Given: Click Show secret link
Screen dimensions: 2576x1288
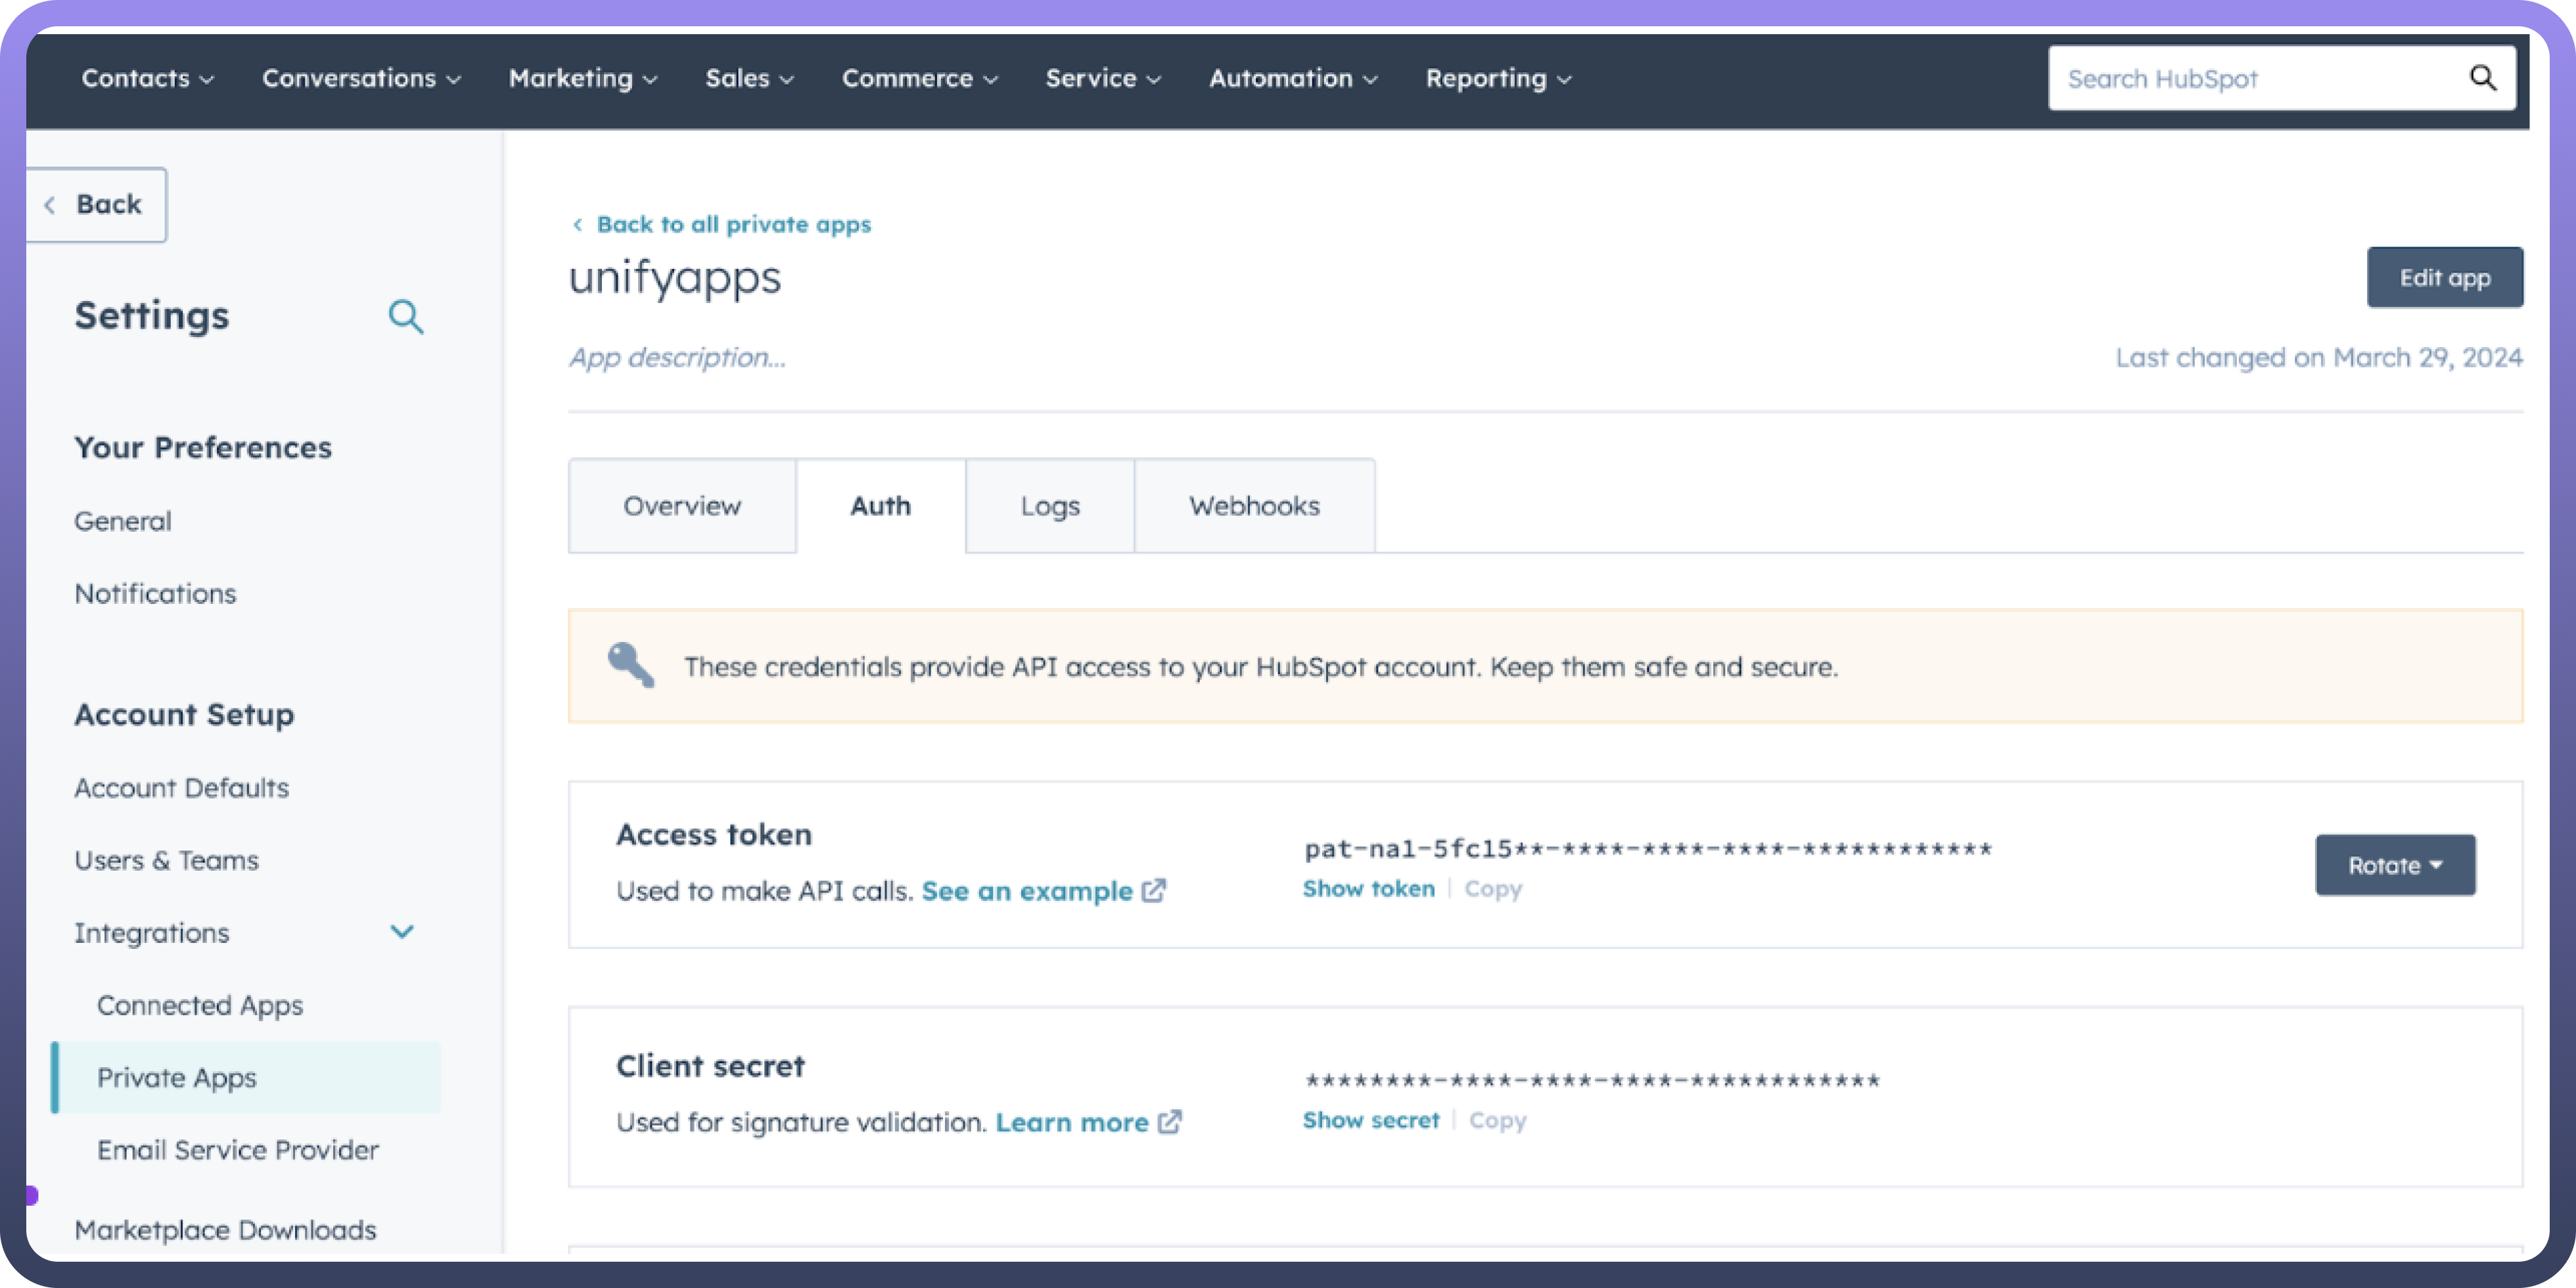Looking at the screenshot, I should (1370, 1120).
